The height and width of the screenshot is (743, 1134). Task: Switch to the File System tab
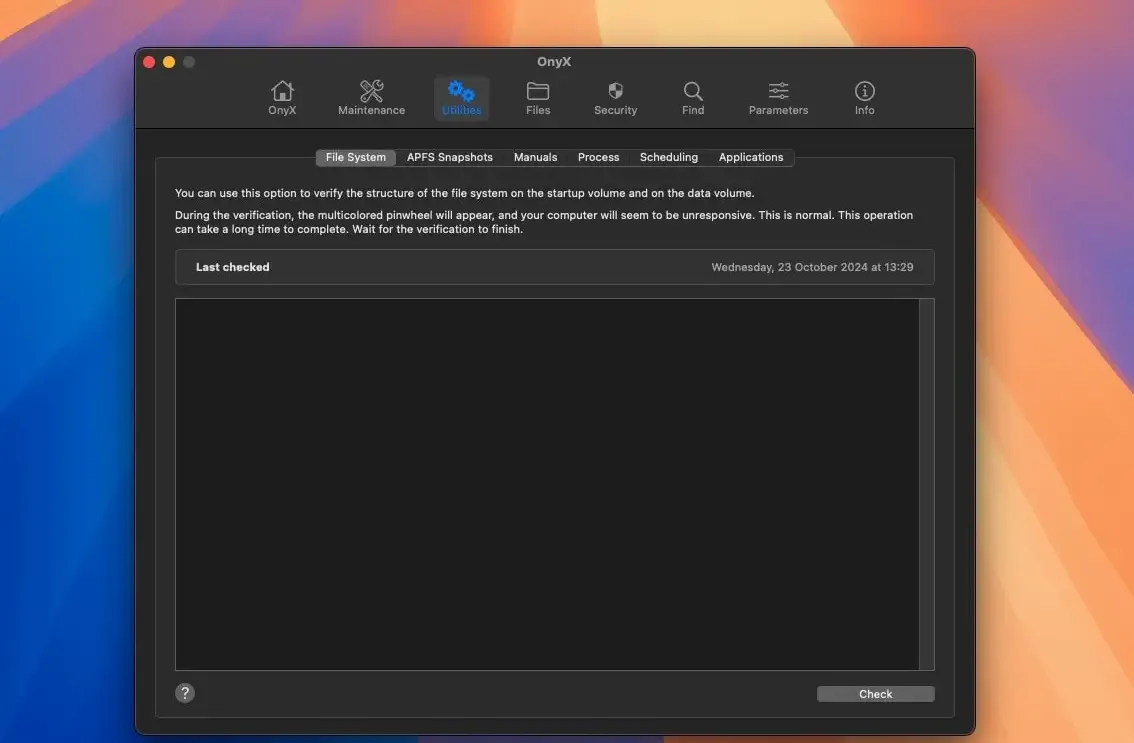pyautogui.click(x=356, y=157)
